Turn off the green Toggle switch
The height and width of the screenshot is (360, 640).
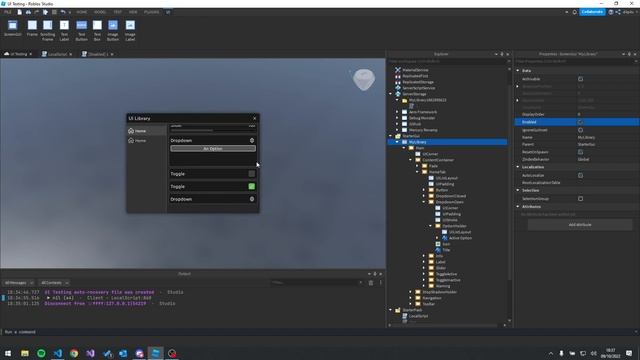pos(252,187)
